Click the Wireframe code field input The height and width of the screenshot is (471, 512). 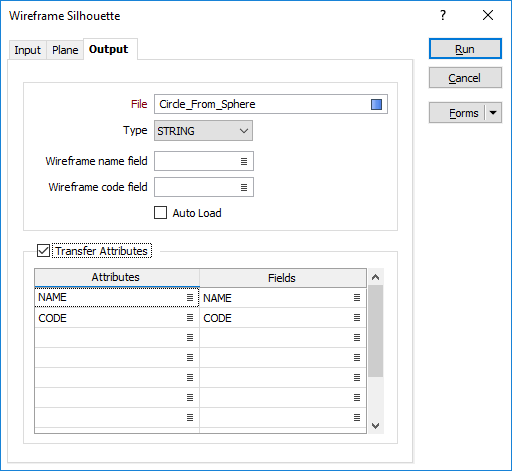coord(204,187)
